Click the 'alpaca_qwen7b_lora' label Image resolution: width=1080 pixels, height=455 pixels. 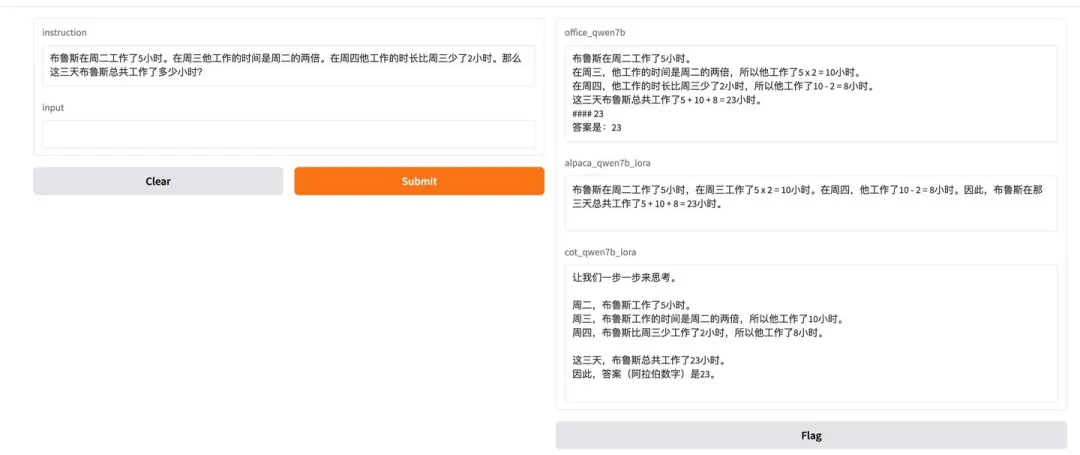pyautogui.click(x=608, y=163)
